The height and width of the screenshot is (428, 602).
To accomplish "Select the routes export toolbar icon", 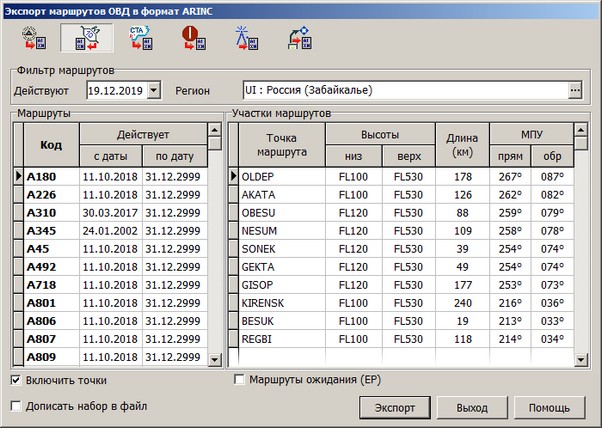I will (x=85, y=37).
